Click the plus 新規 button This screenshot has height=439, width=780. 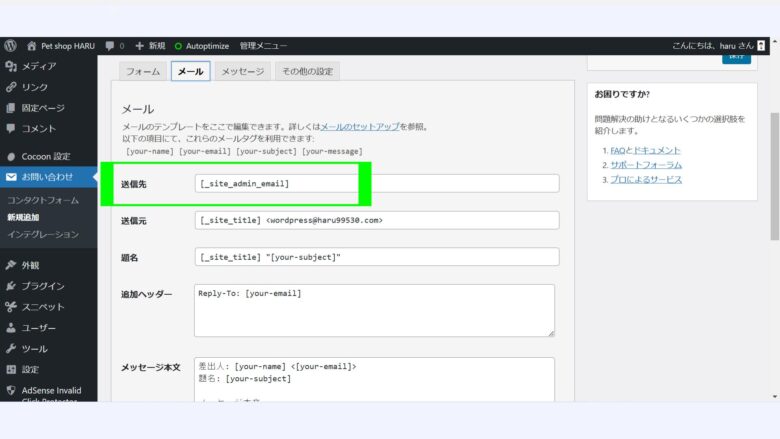[150, 46]
